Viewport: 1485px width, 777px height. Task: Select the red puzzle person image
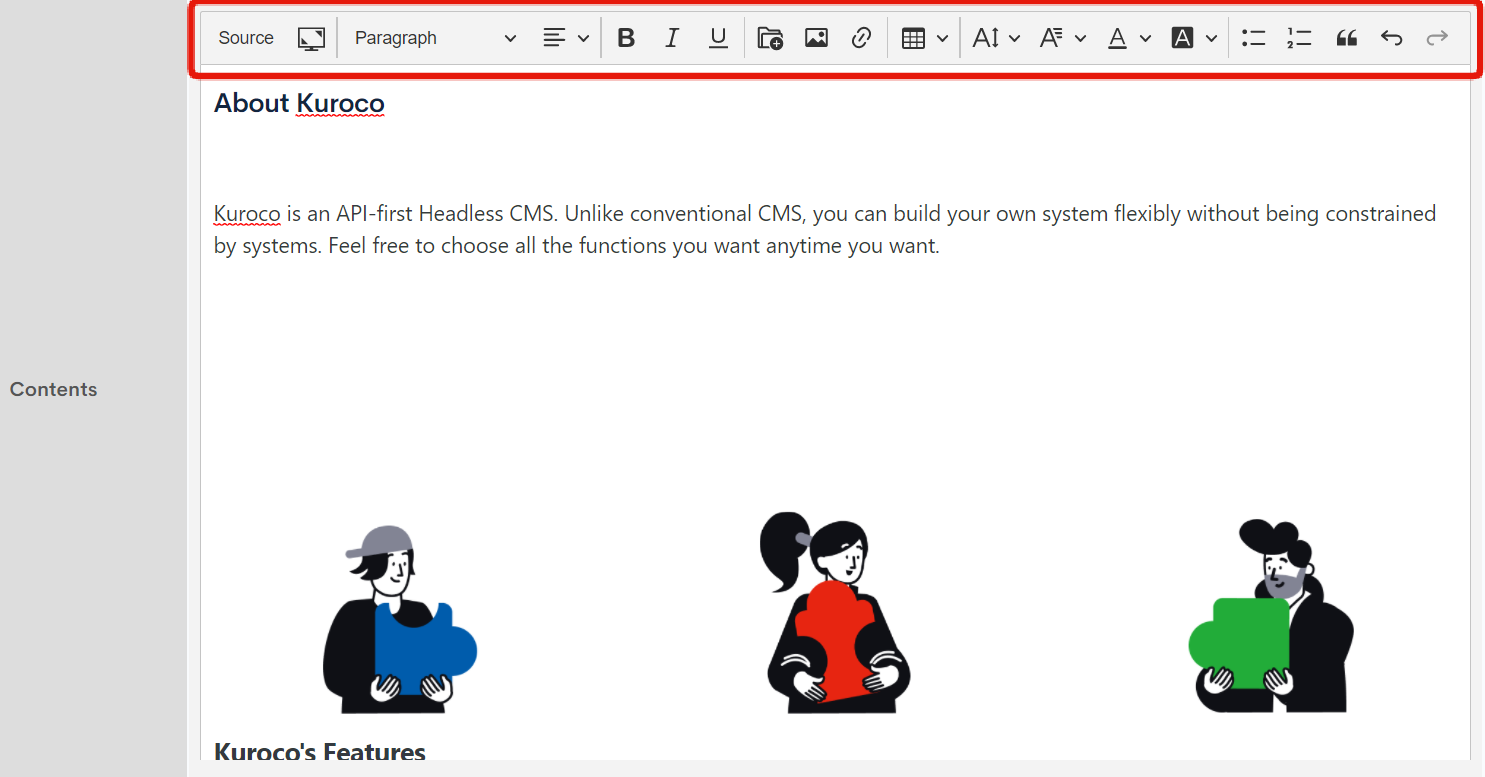pos(836,612)
